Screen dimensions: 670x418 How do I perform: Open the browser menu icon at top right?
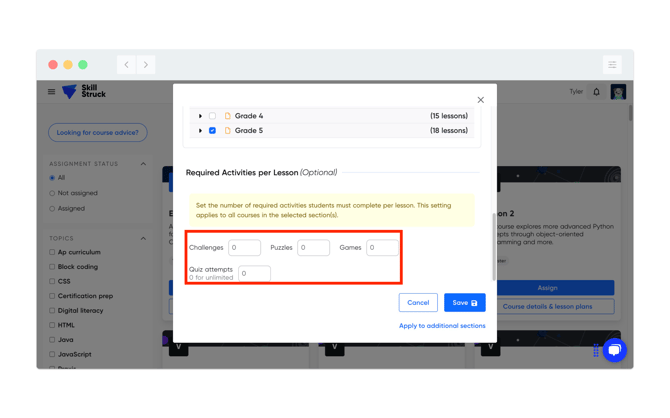pyautogui.click(x=612, y=65)
